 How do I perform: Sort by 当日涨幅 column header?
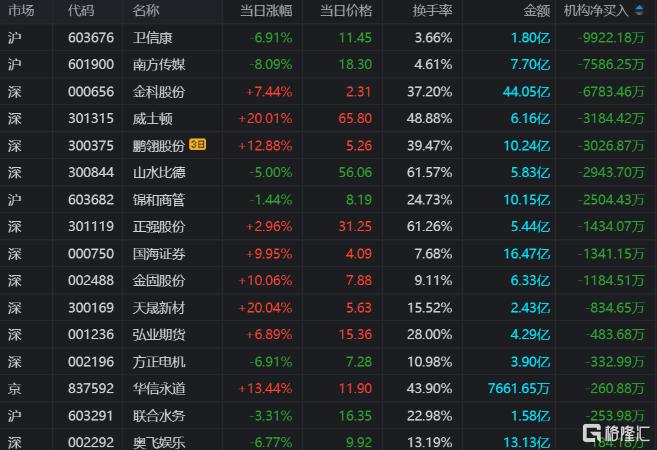pos(267,11)
